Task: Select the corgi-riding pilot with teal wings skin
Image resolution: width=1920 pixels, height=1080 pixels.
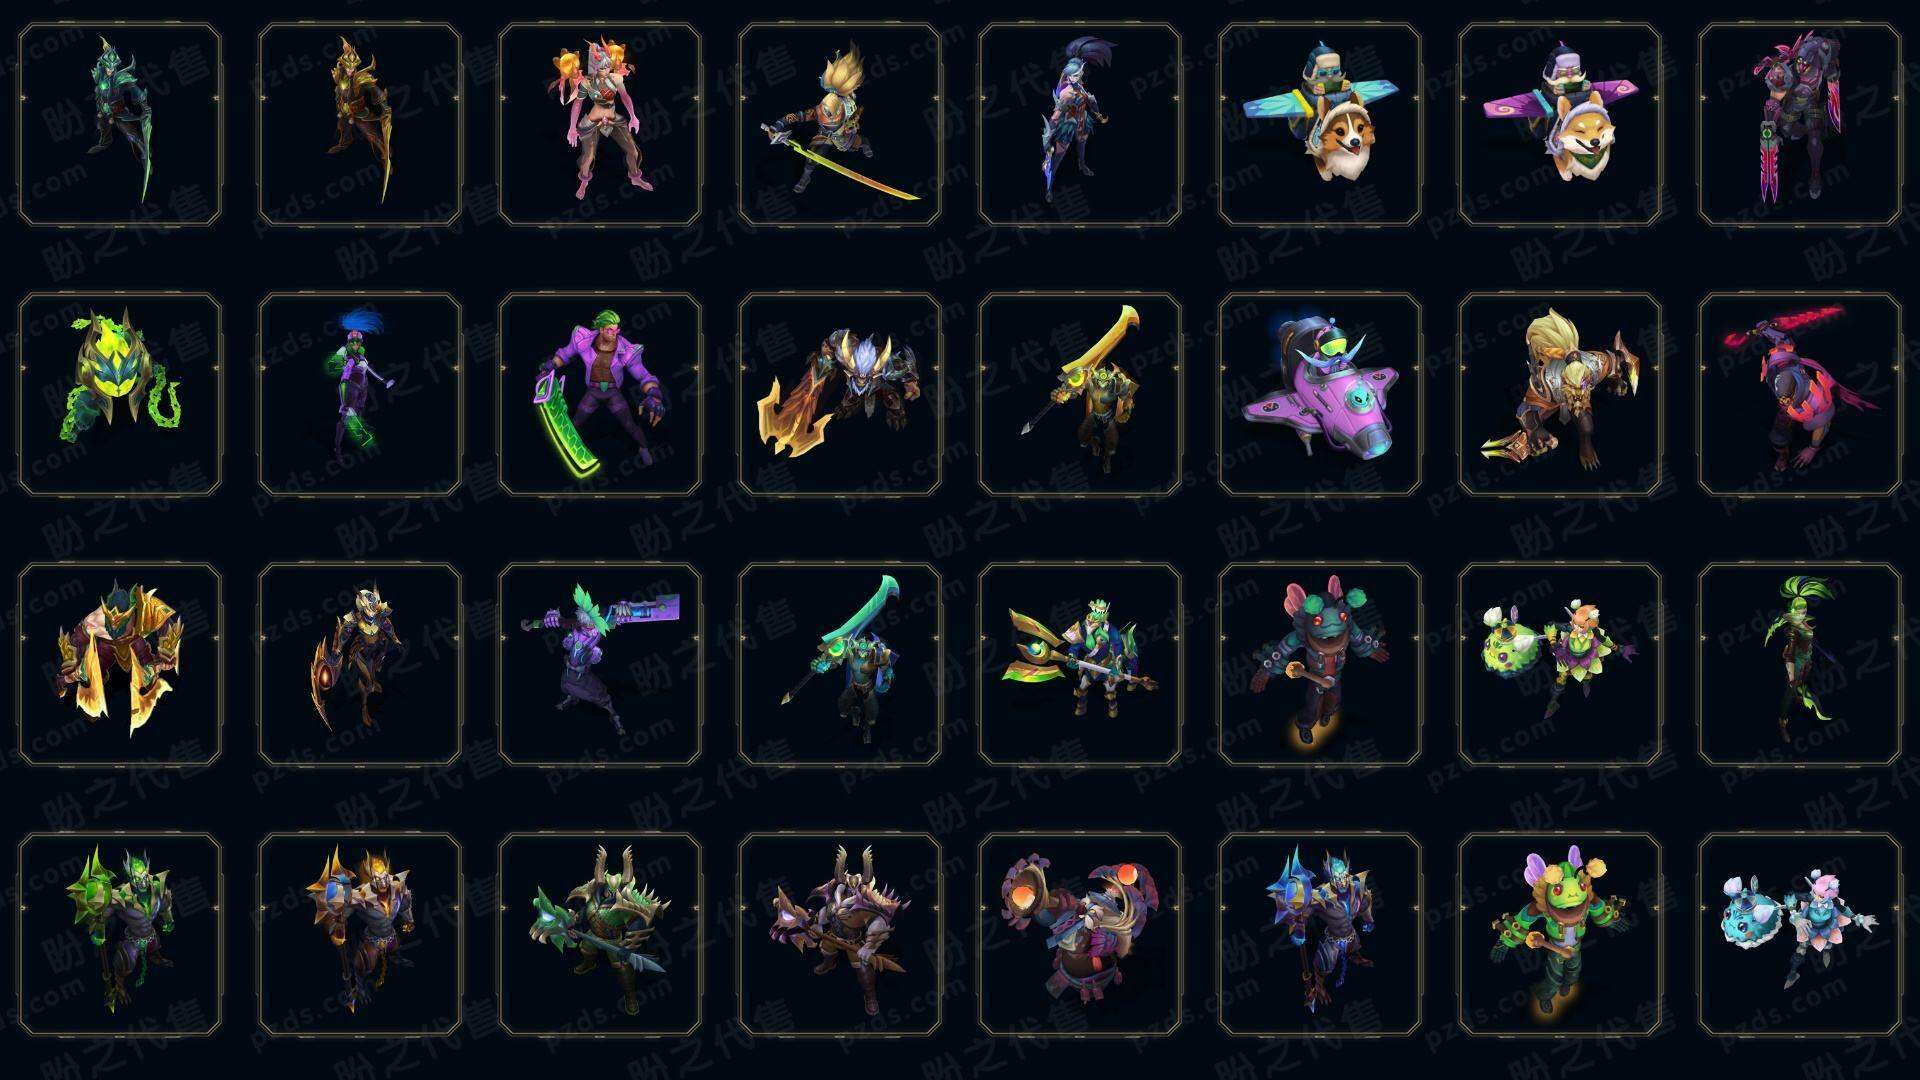Action: (1320, 125)
